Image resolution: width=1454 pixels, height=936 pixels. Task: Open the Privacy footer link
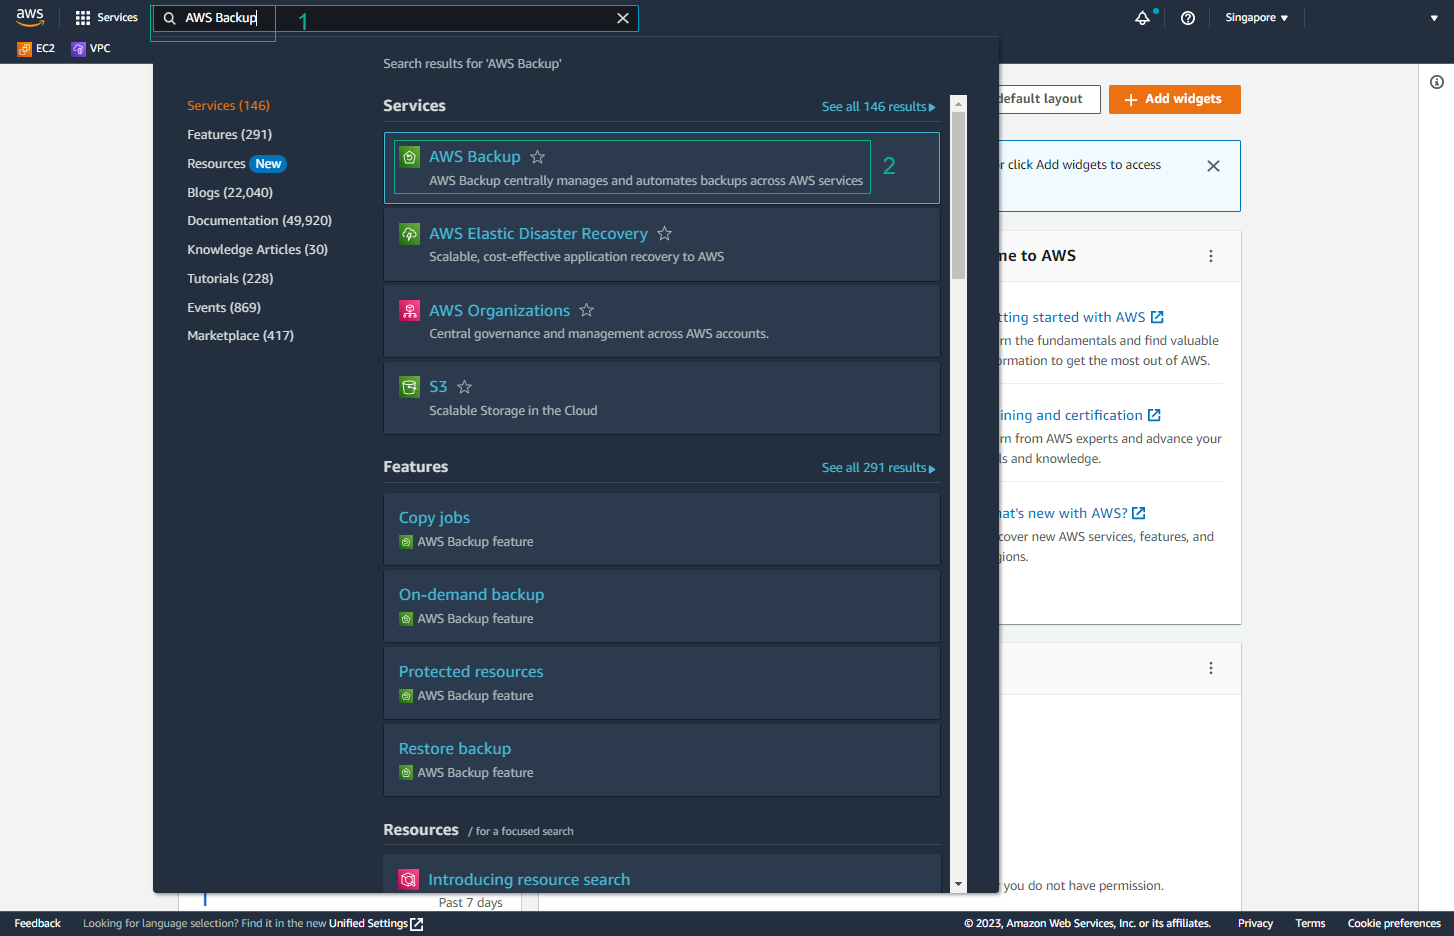tap(1255, 923)
